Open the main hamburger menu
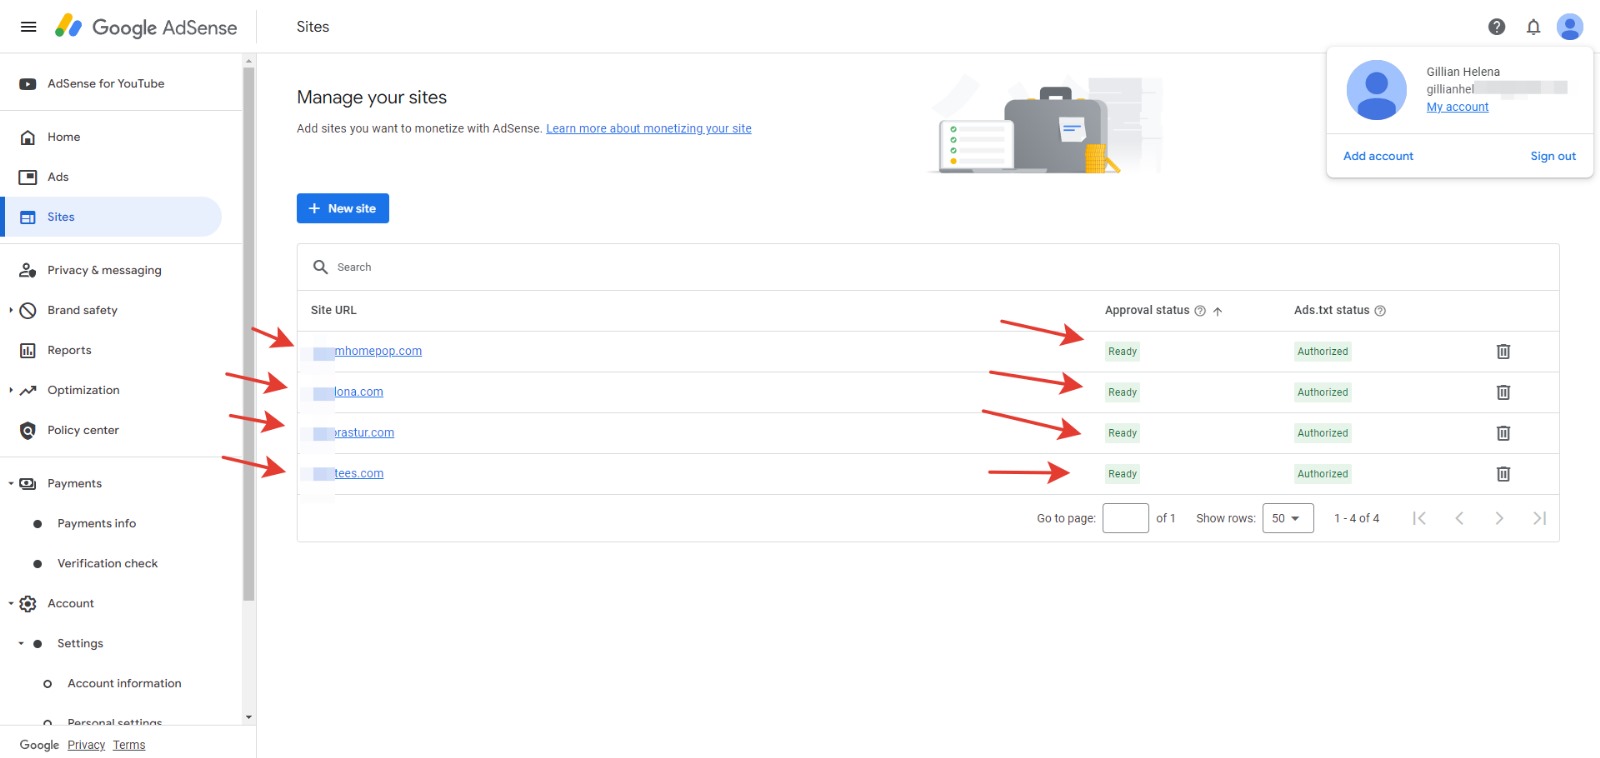1600x758 pixels. click(x=28, y=27)
